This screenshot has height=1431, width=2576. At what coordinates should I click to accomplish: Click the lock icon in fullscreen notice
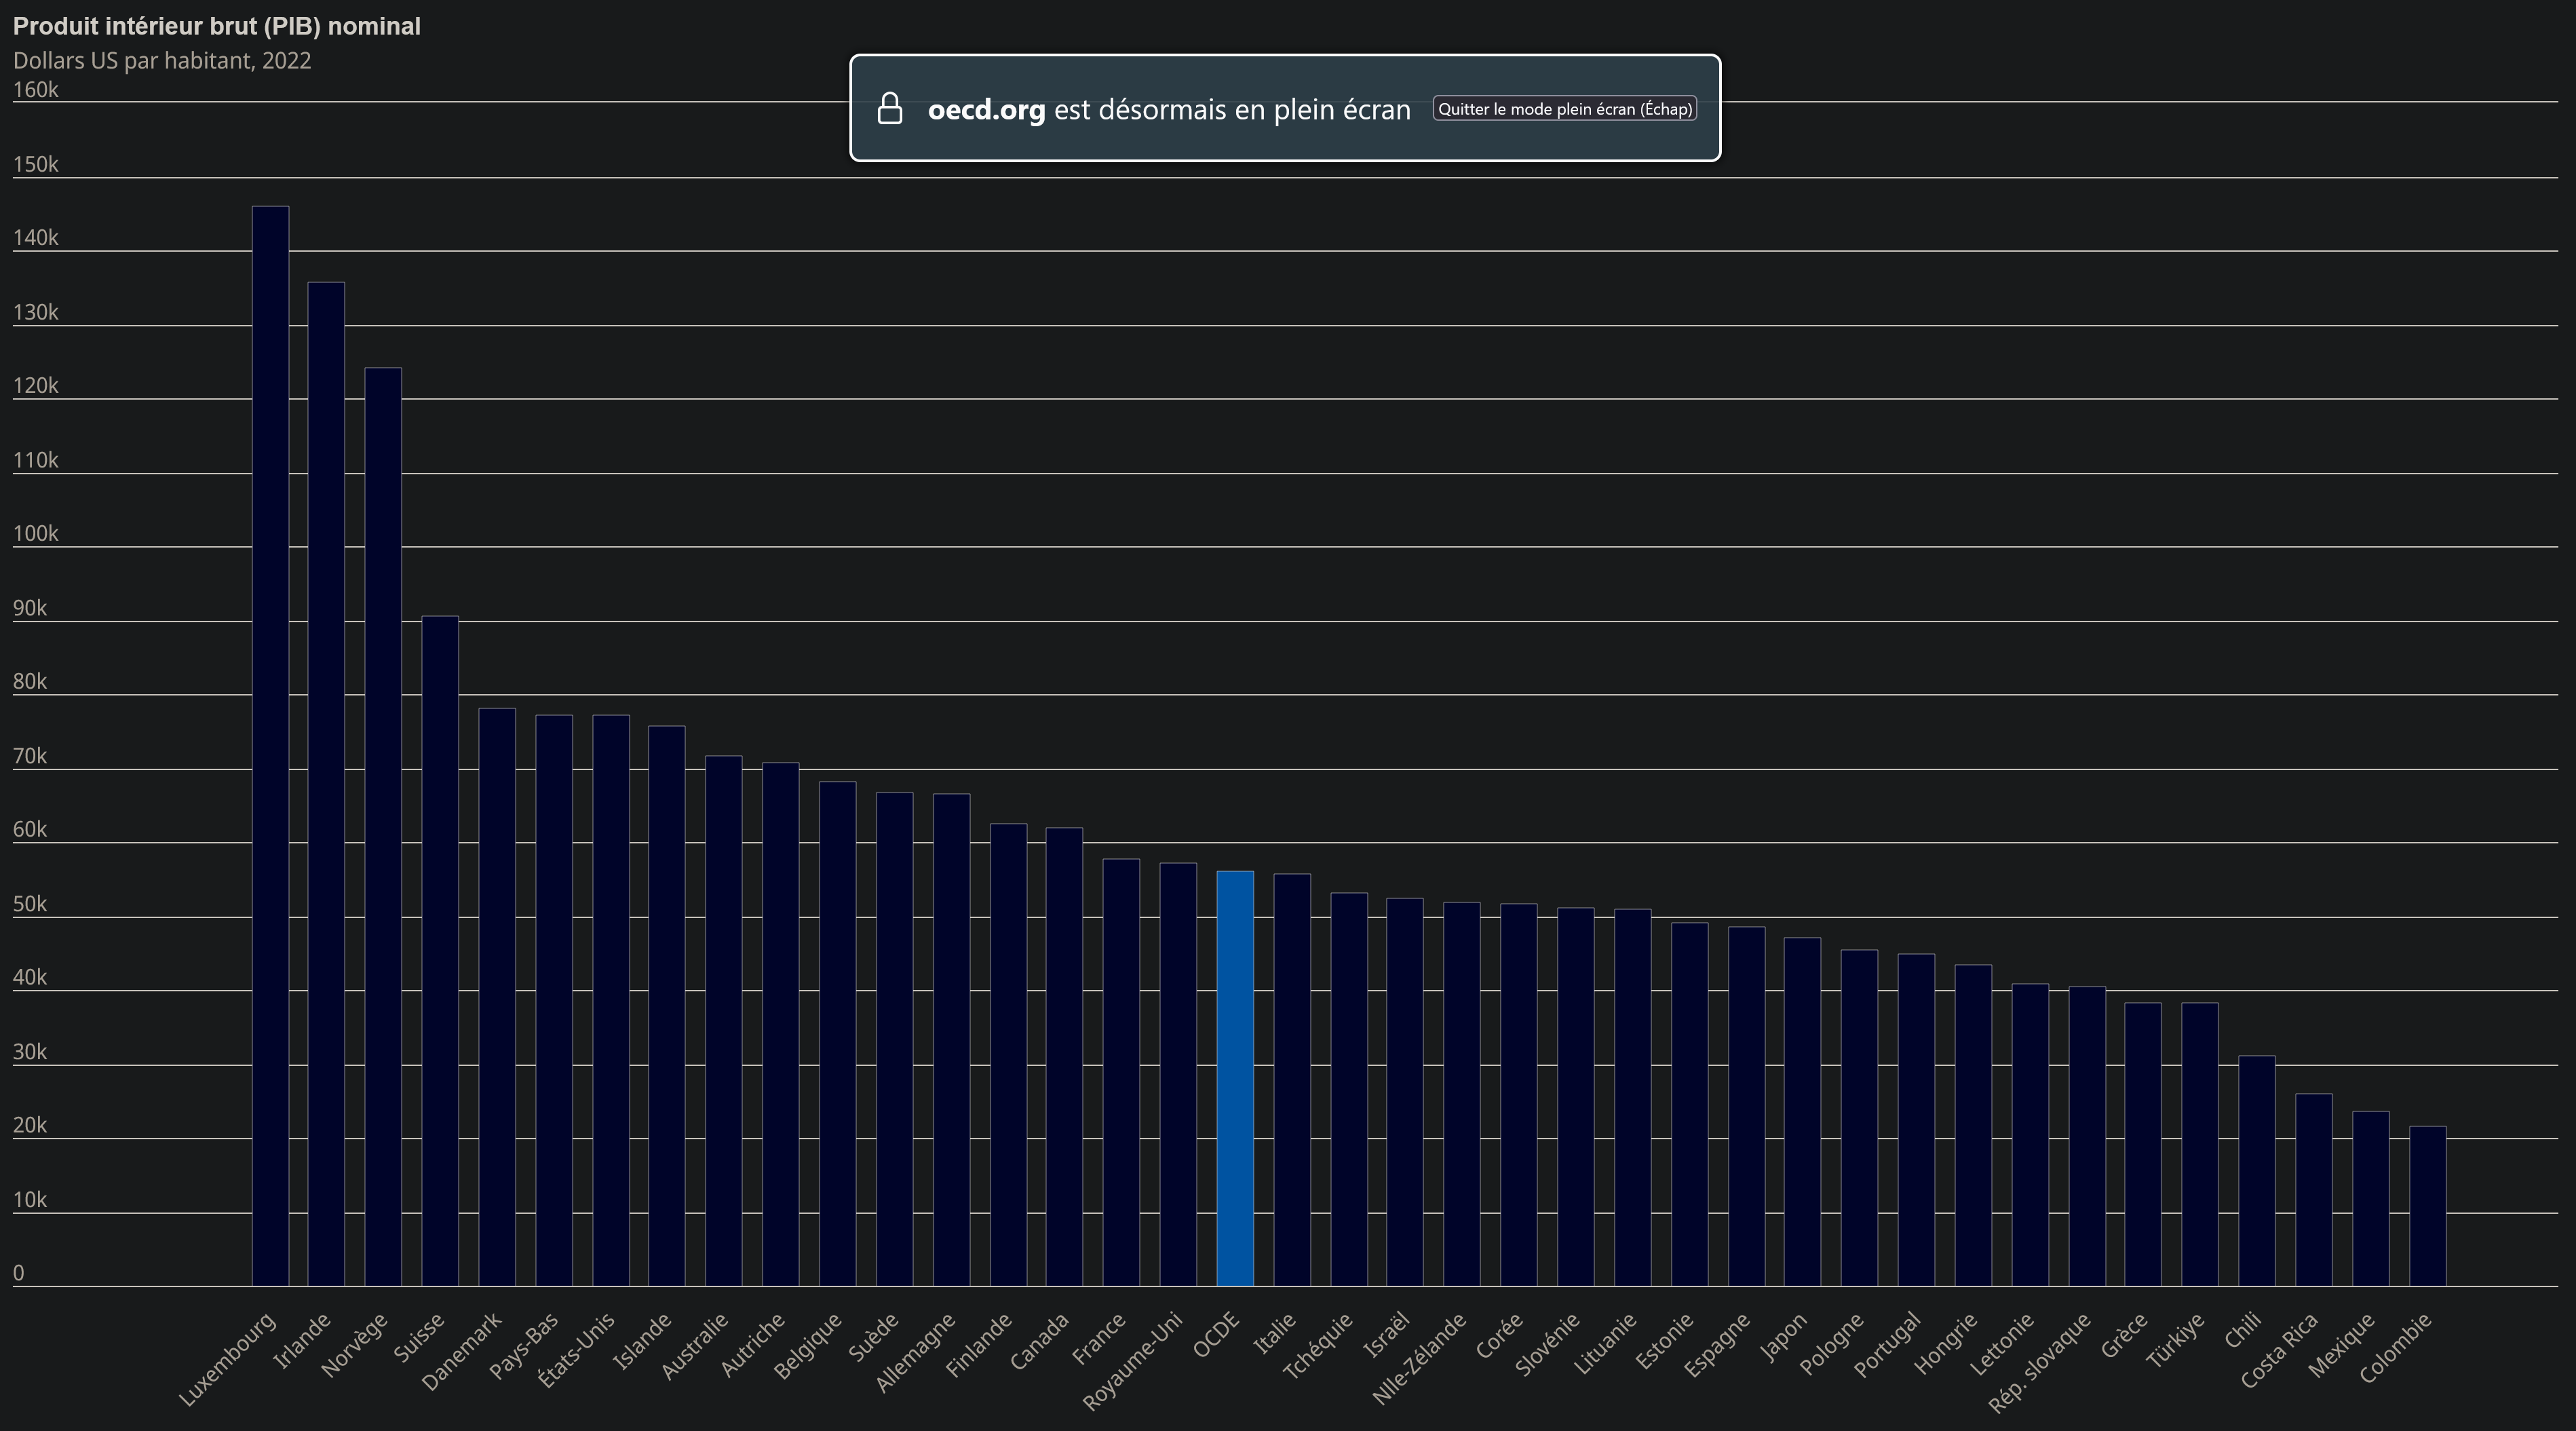tap(889, 109)
